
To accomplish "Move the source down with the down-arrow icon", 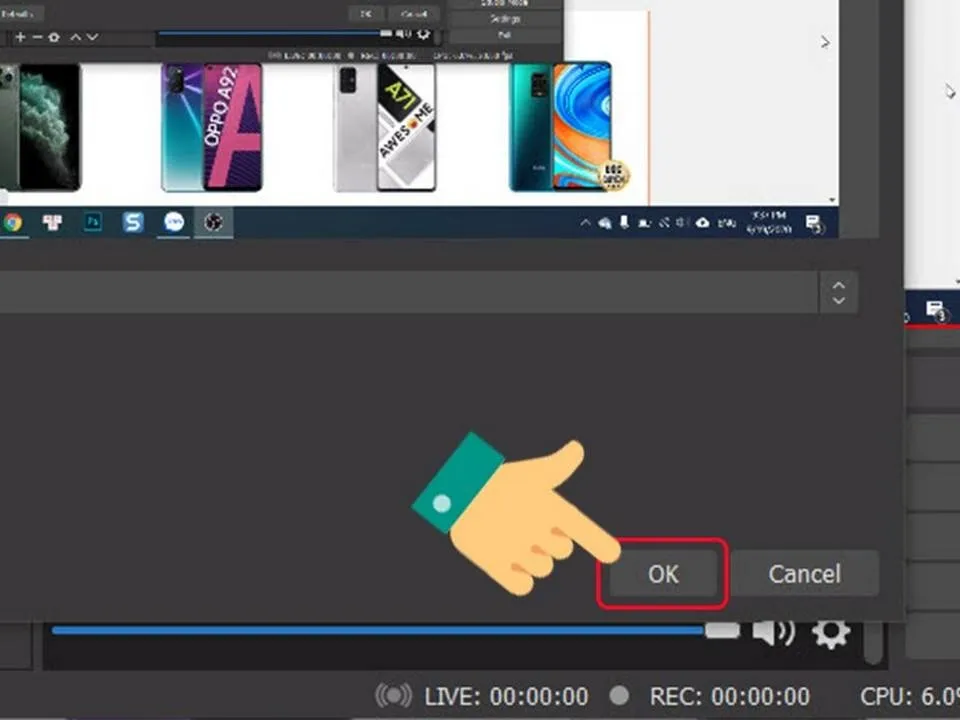I will [90, 36].
